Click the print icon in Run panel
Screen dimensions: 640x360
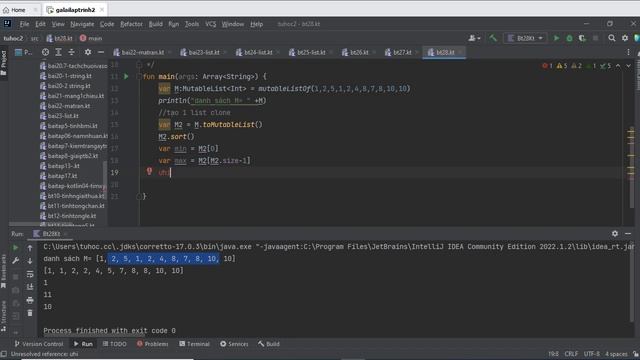[x=30, y=300]
